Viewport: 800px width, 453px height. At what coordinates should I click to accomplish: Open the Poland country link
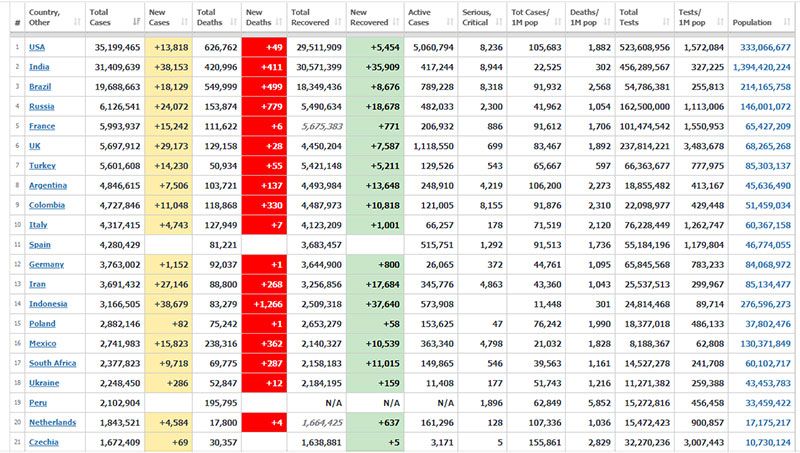pos(42,324)
